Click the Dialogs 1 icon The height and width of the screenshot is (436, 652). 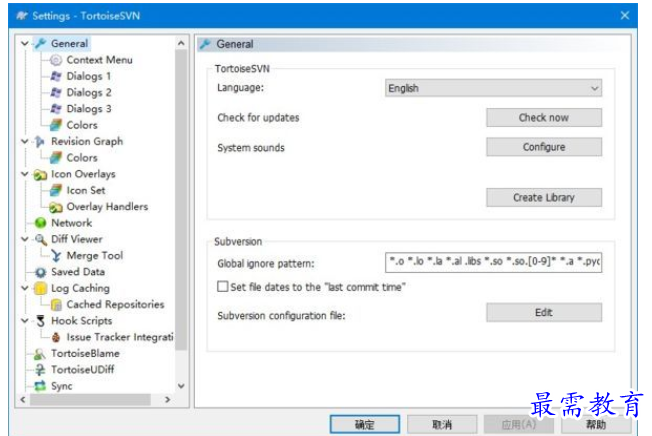(56, 76)
